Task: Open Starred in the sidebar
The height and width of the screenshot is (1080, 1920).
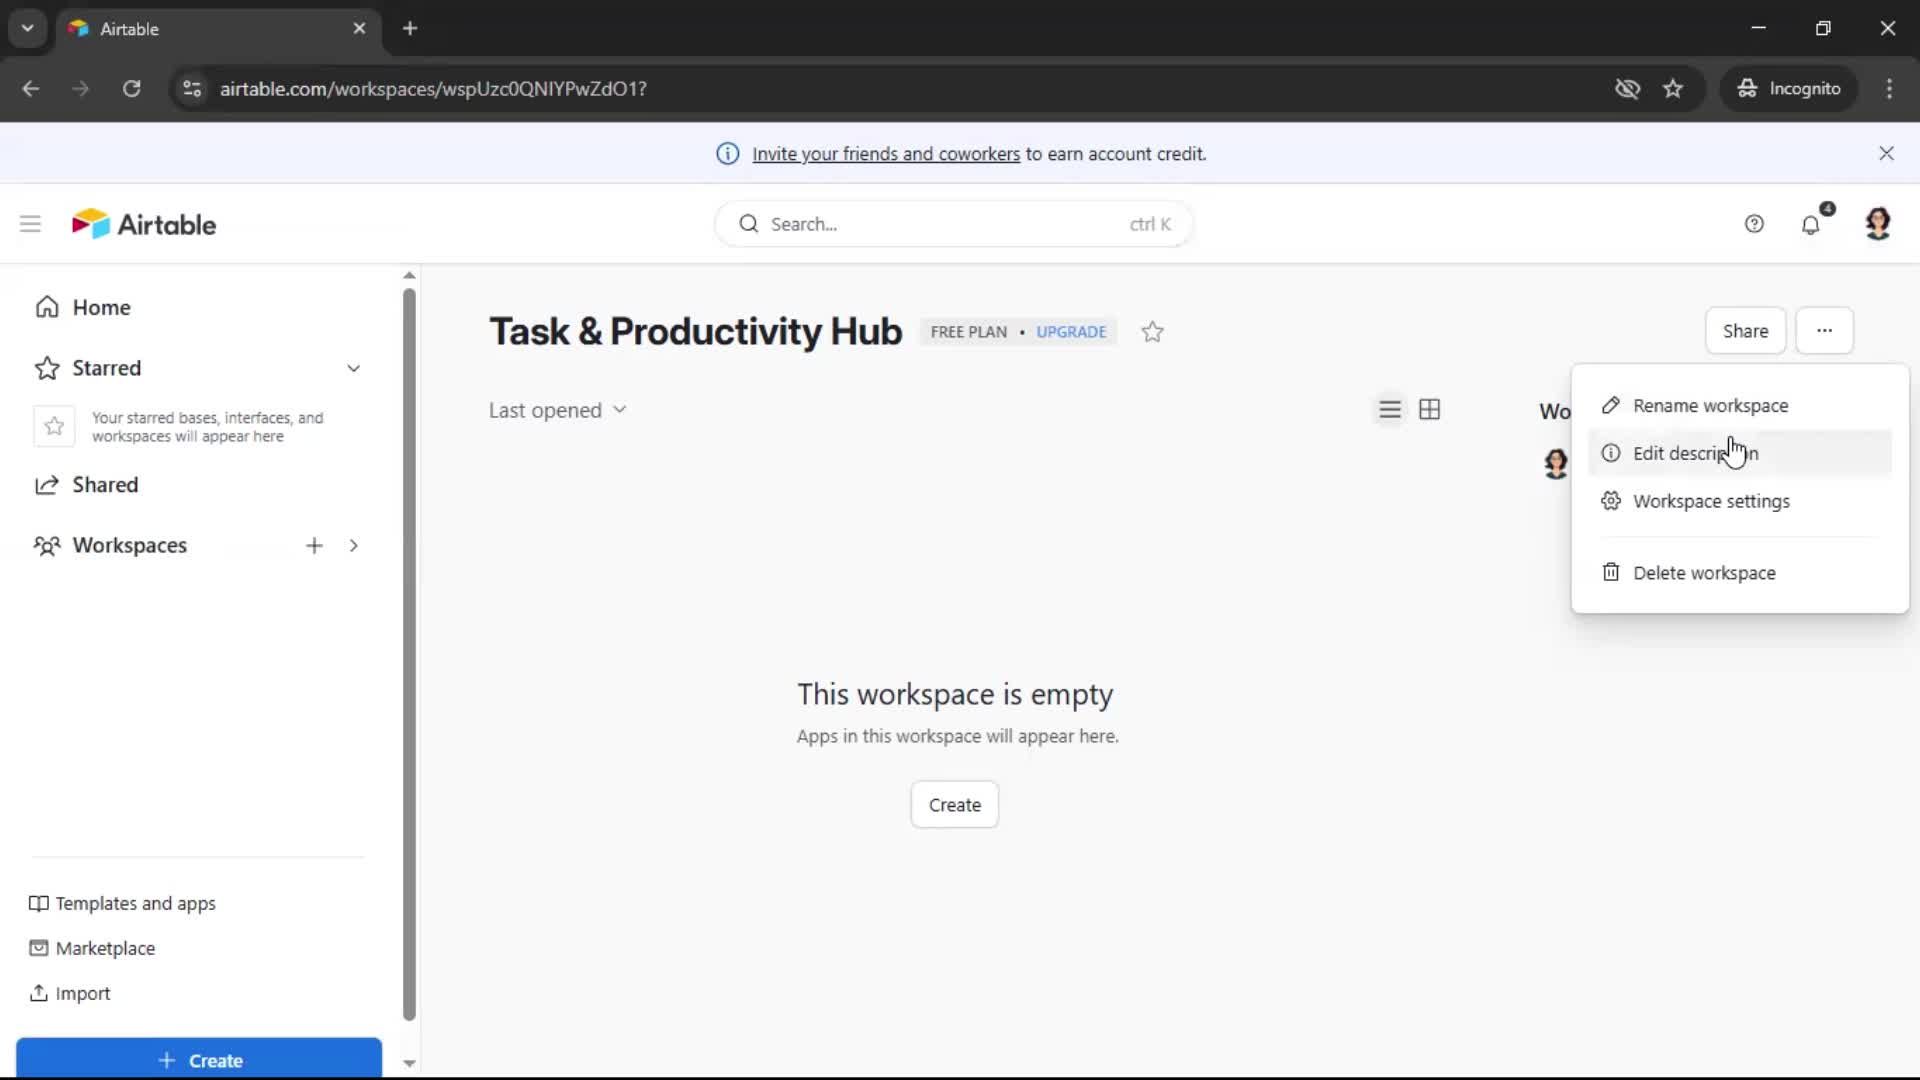Action: [106, 368]
